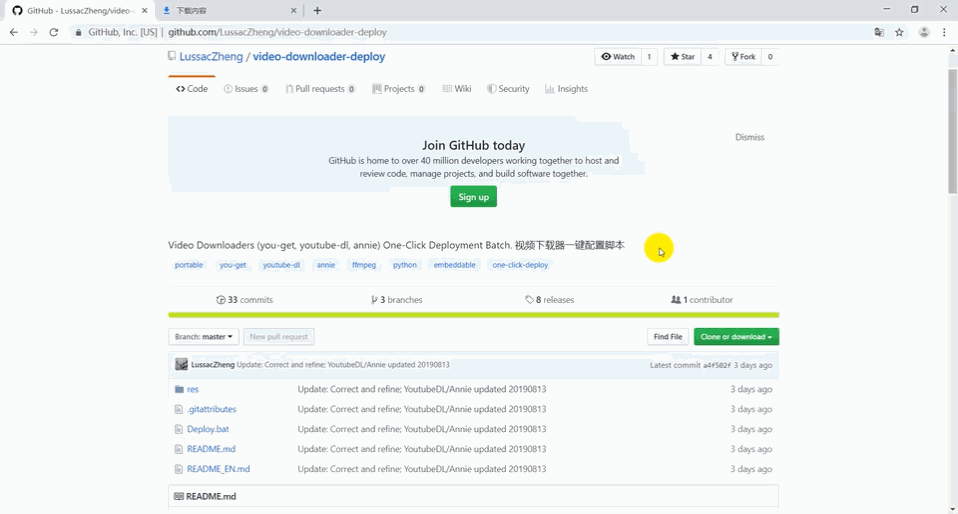958x514 pixels.
Task: Click the Deploy.bat file icon
Action: [x=179, y=429]
